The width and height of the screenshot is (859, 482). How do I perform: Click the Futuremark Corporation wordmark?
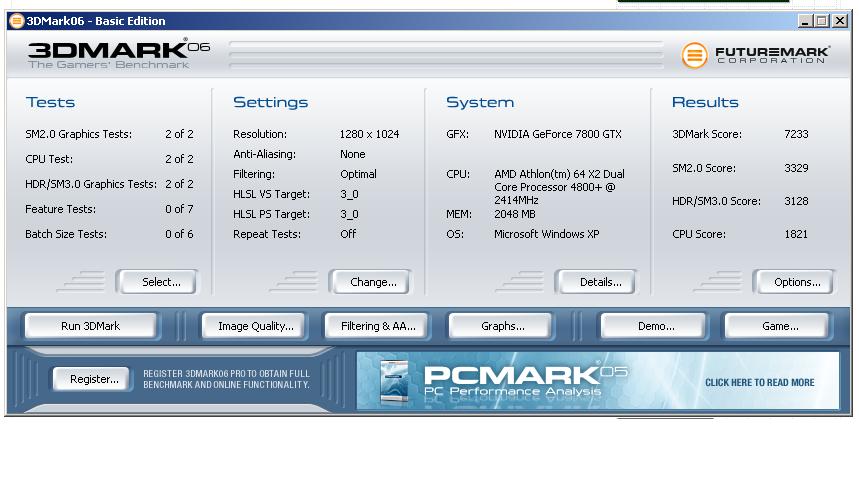772,55
